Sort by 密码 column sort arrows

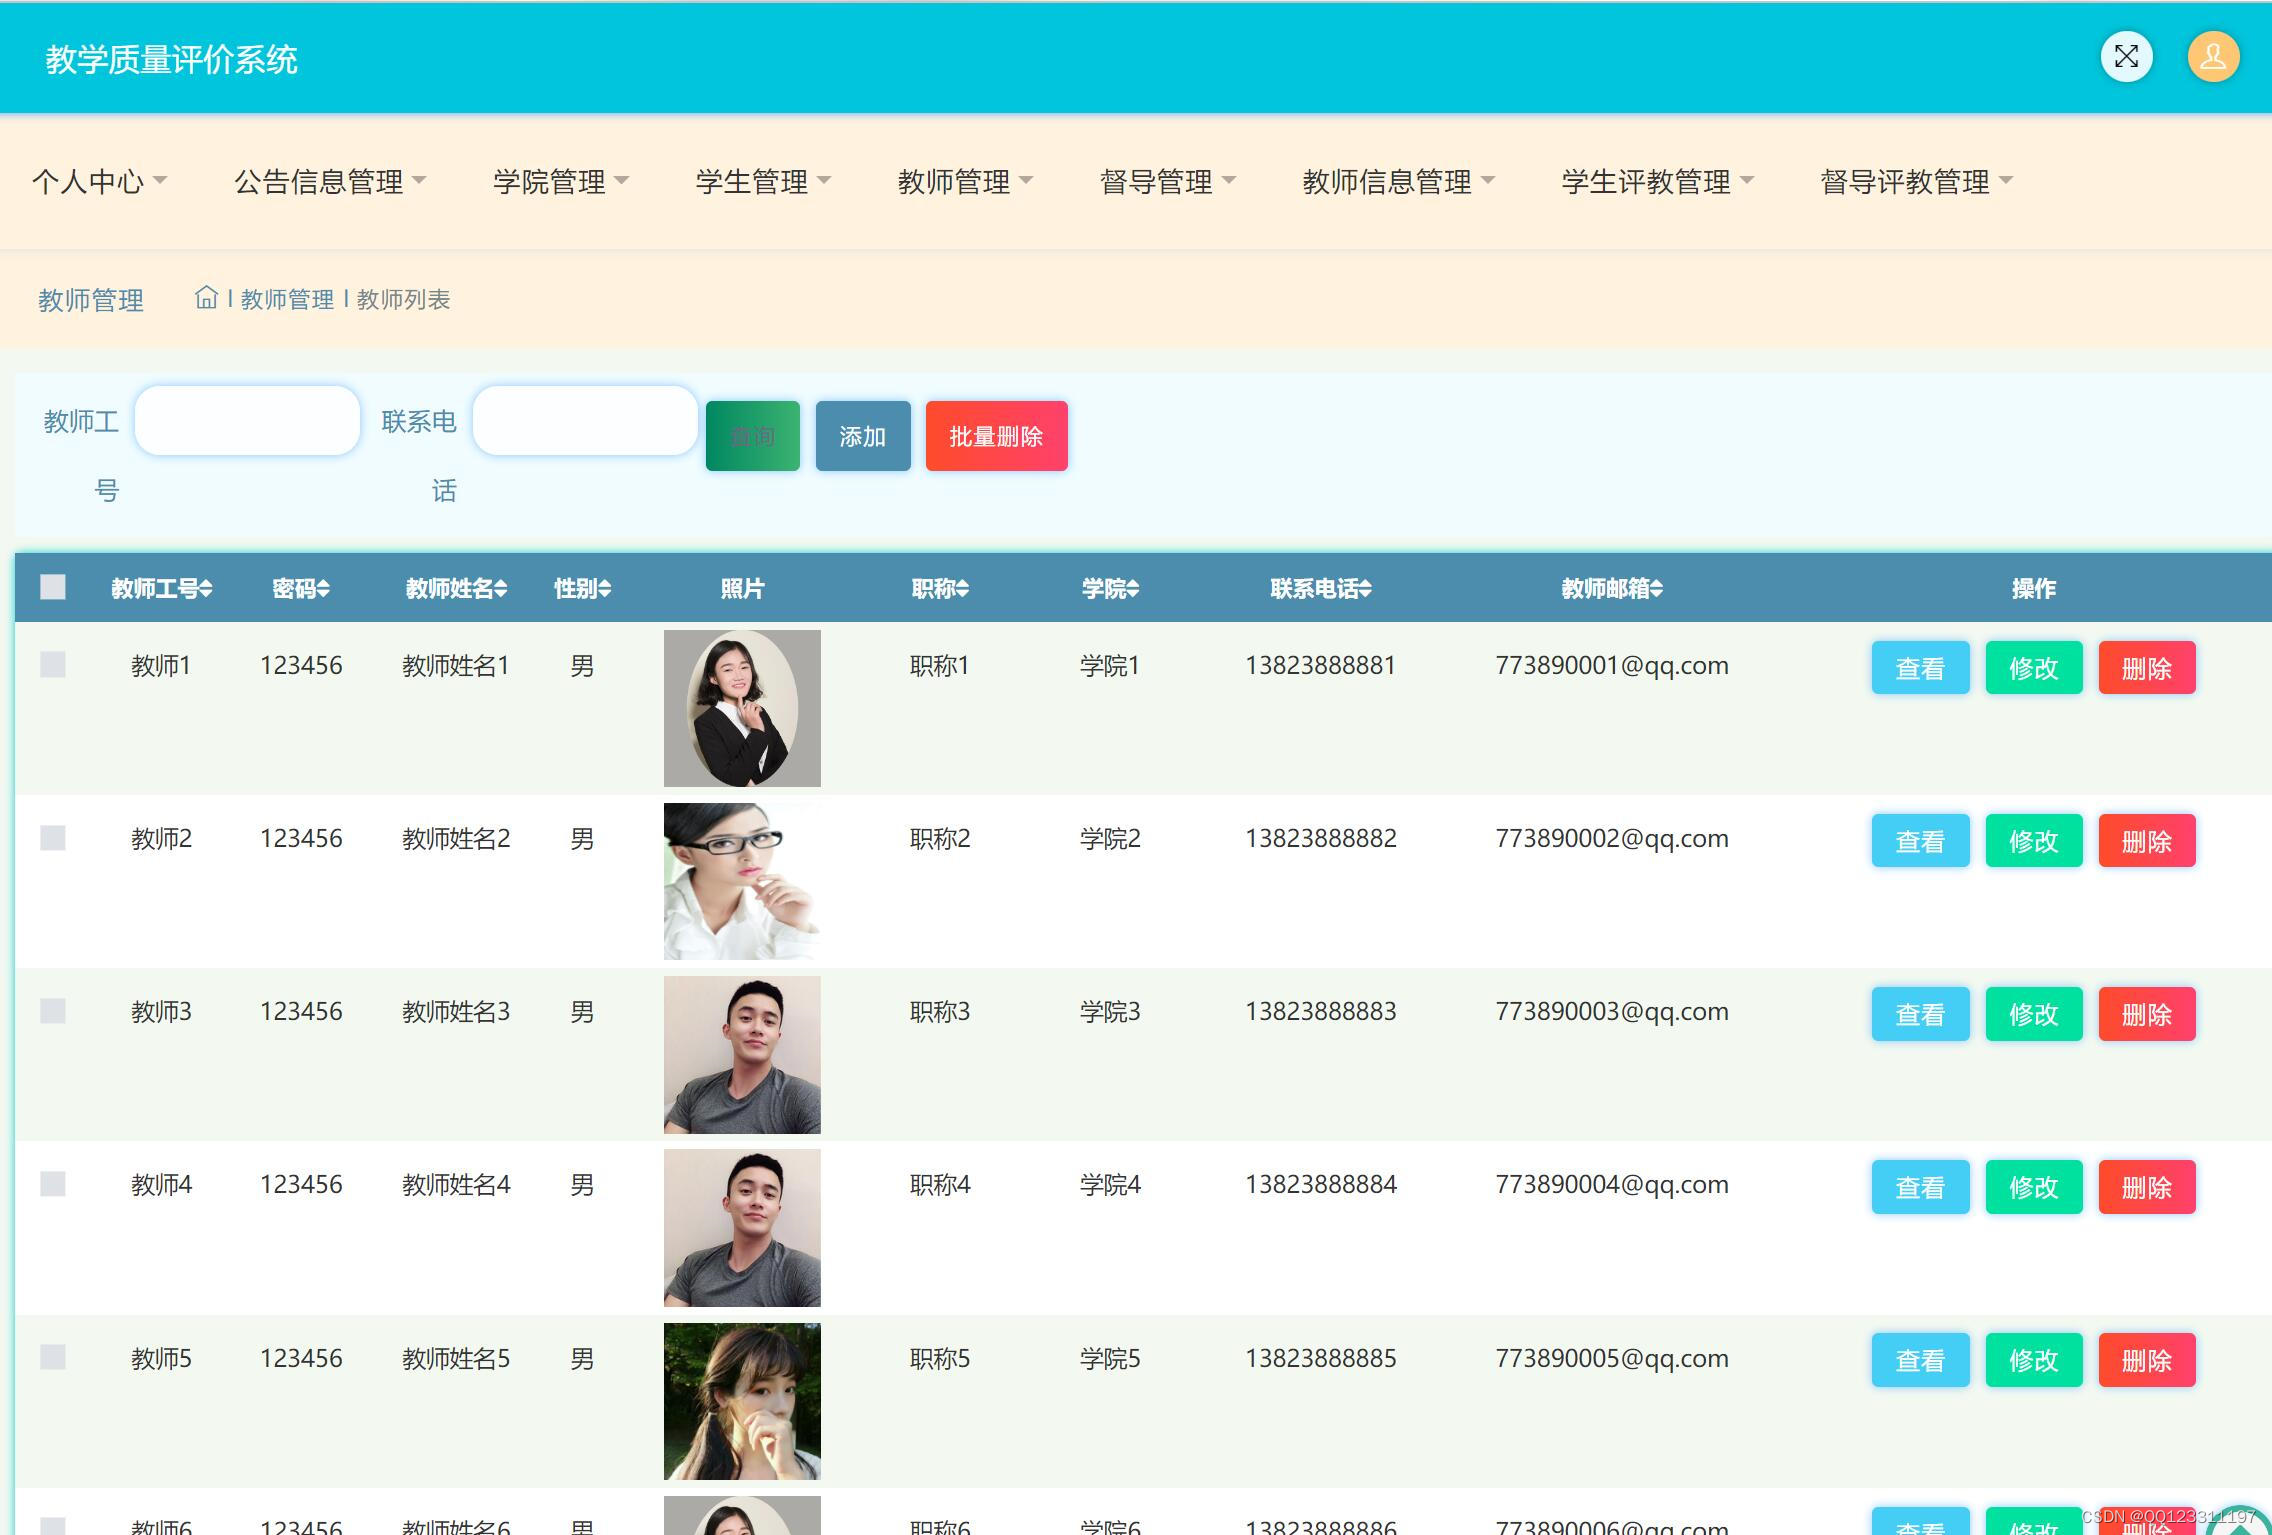click(x=323, y=589)
